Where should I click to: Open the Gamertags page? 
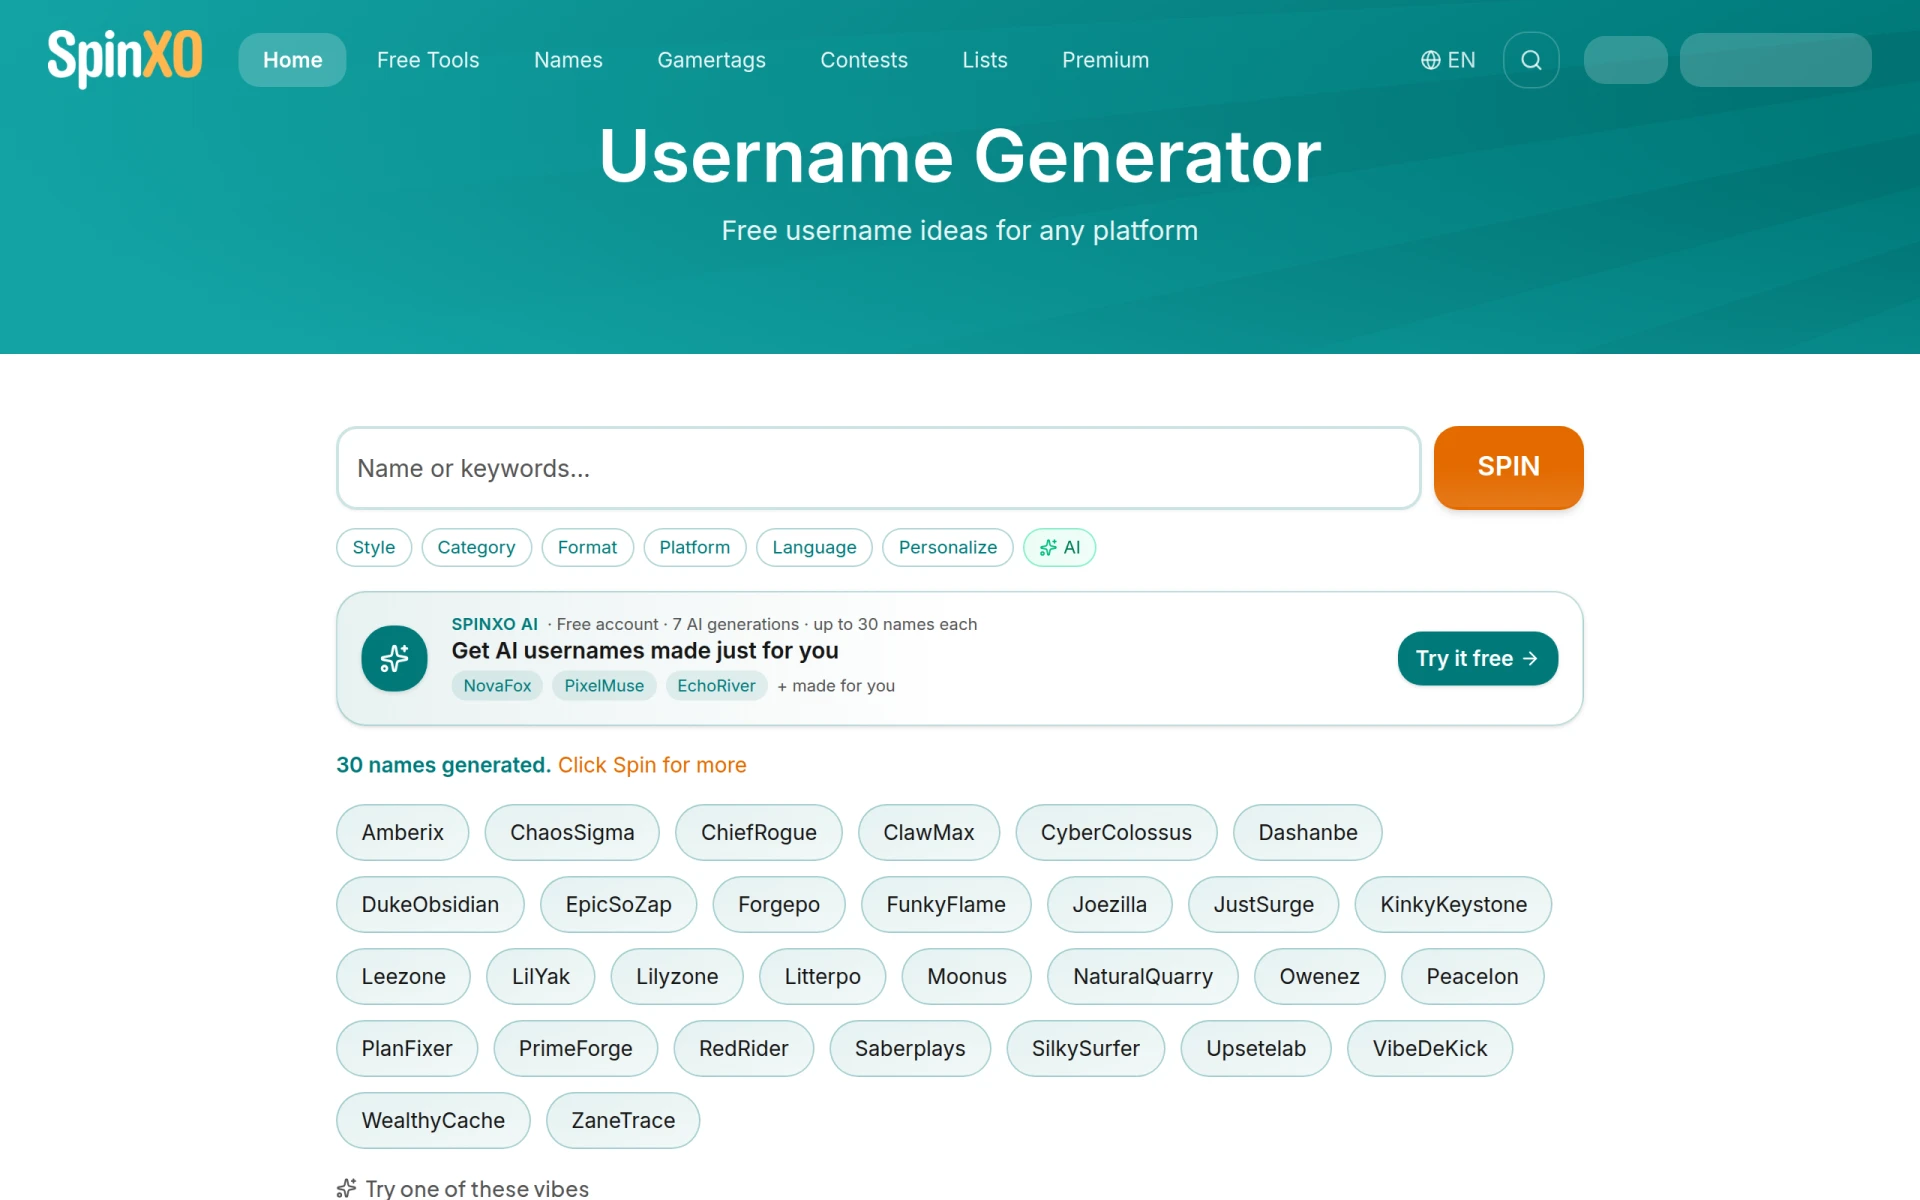[x=711, y=60]
